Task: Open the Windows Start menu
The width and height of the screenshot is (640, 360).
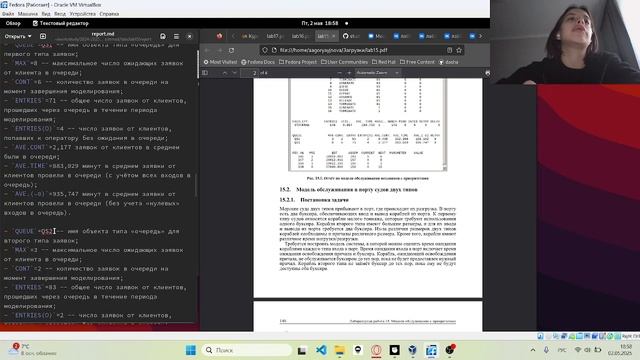Action: coord(191,350)
